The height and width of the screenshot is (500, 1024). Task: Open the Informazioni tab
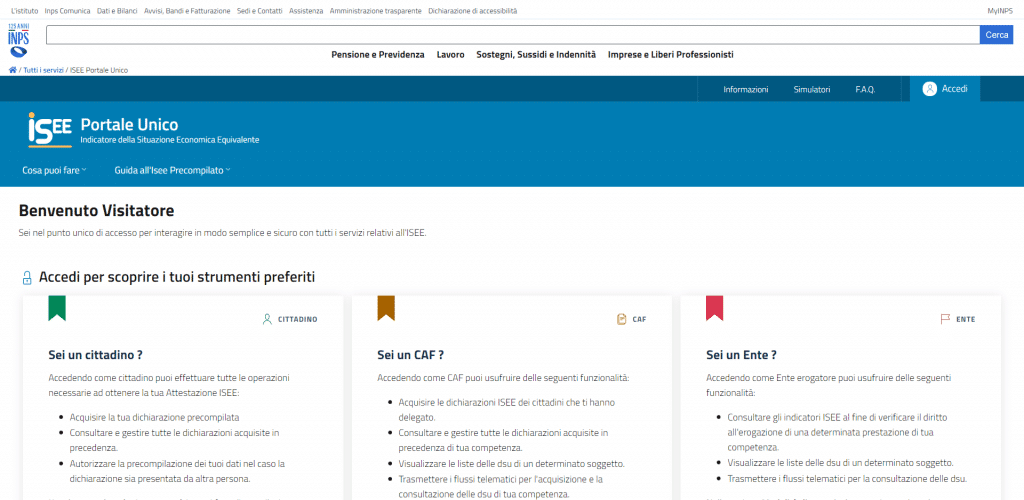click(746, 89)
